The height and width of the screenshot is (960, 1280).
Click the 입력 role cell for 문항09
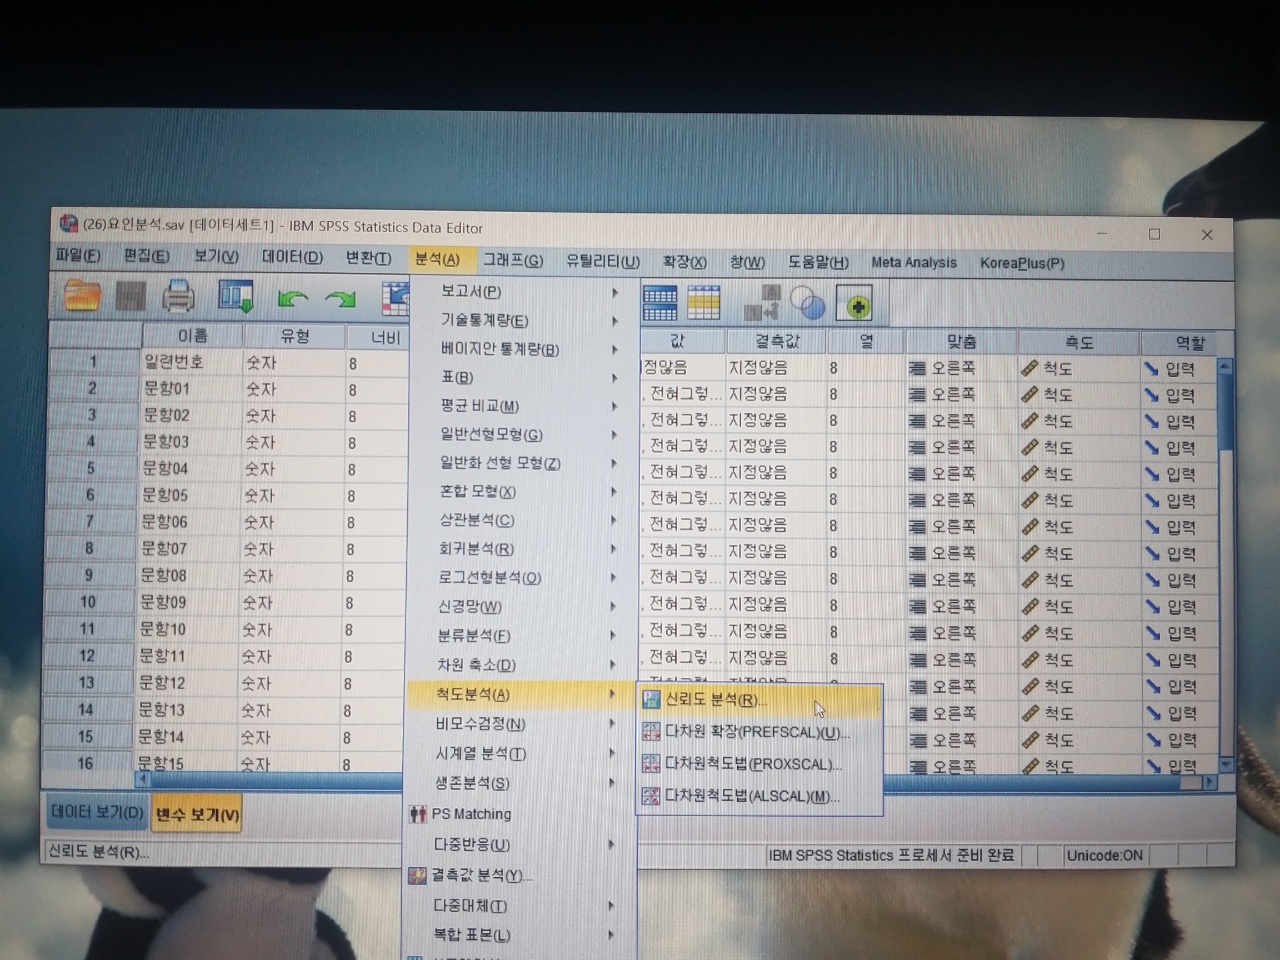pyautogui.click(x=1179, y=607)
